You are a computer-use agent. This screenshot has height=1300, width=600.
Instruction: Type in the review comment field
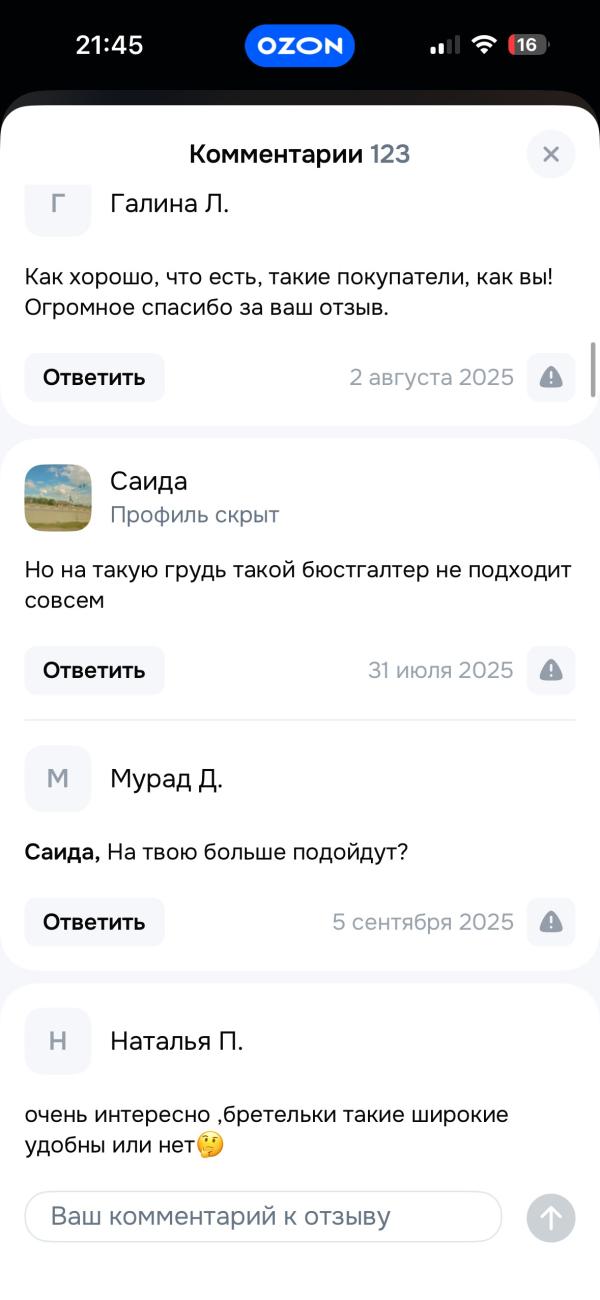(262, 1217)
